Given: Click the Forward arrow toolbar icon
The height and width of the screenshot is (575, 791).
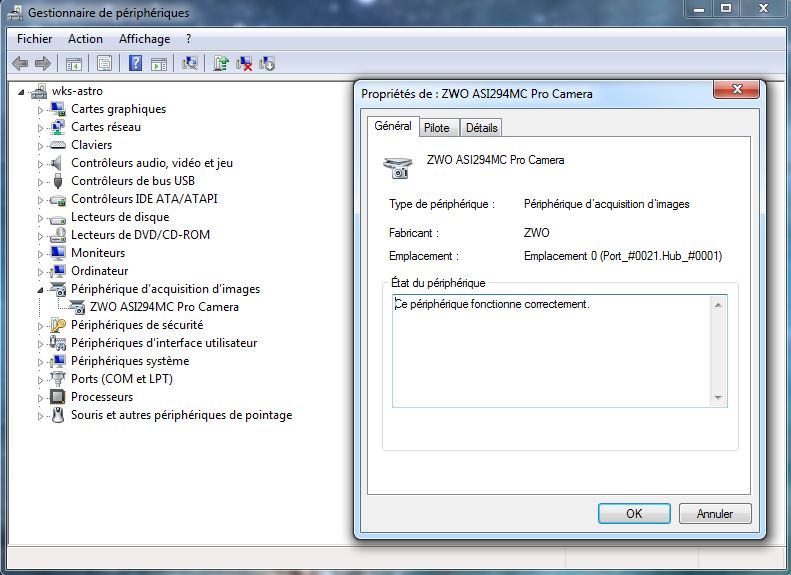Looking at the screenshot, I should (43, 64).
